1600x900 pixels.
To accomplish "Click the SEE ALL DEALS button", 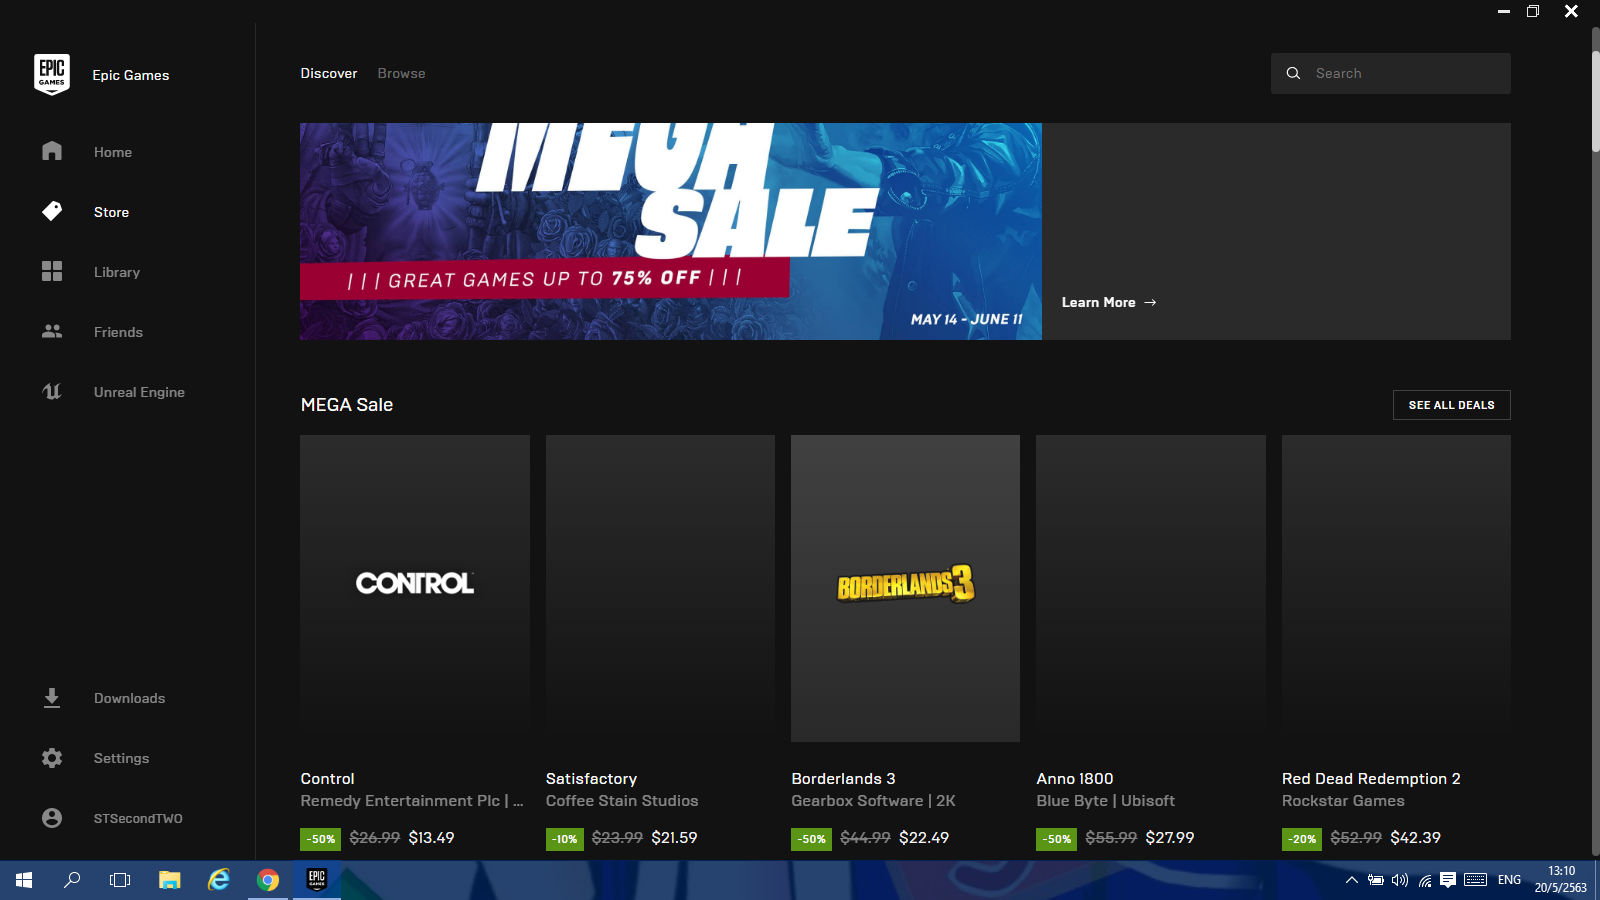I will click(x=1451, y=405).
